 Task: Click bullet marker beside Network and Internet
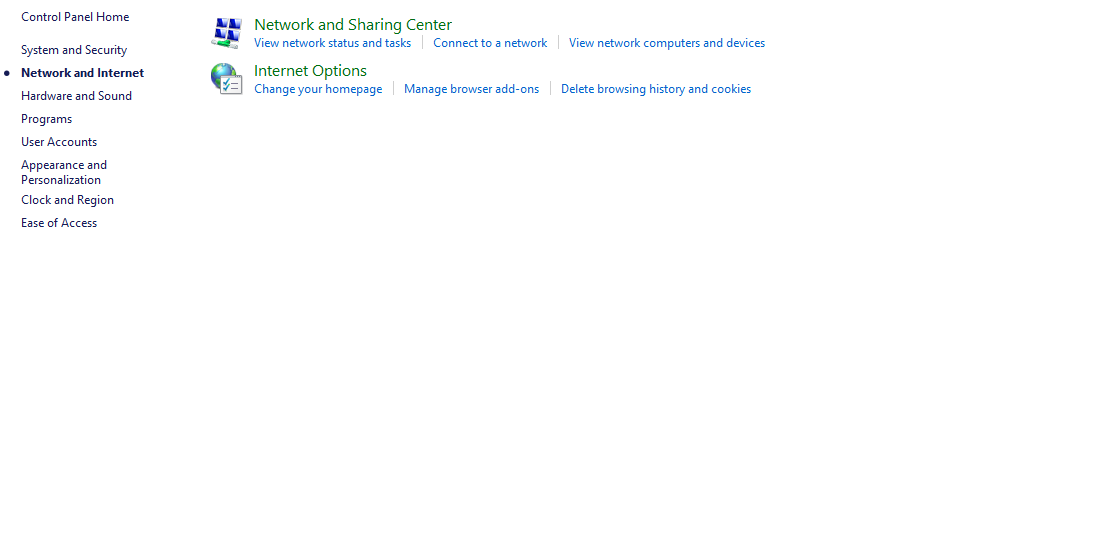click(7, 73)
